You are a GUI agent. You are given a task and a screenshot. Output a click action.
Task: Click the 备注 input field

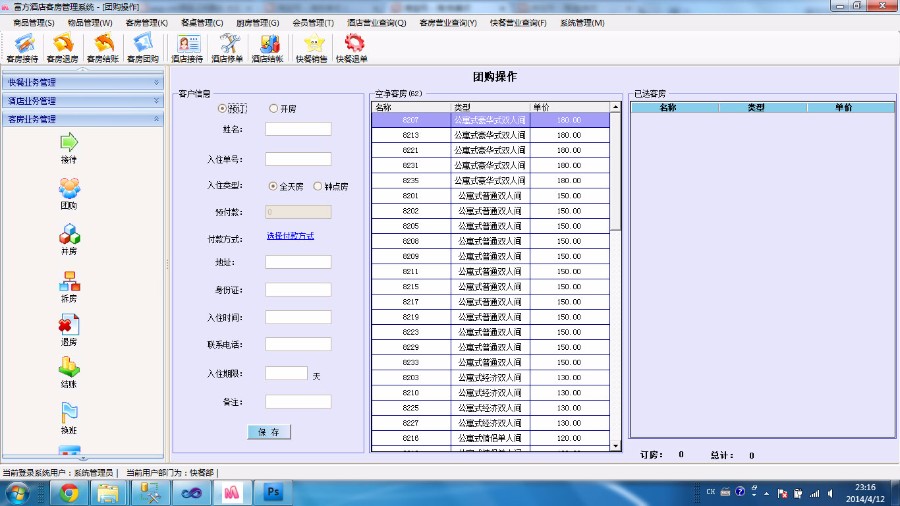coord(298,402)
